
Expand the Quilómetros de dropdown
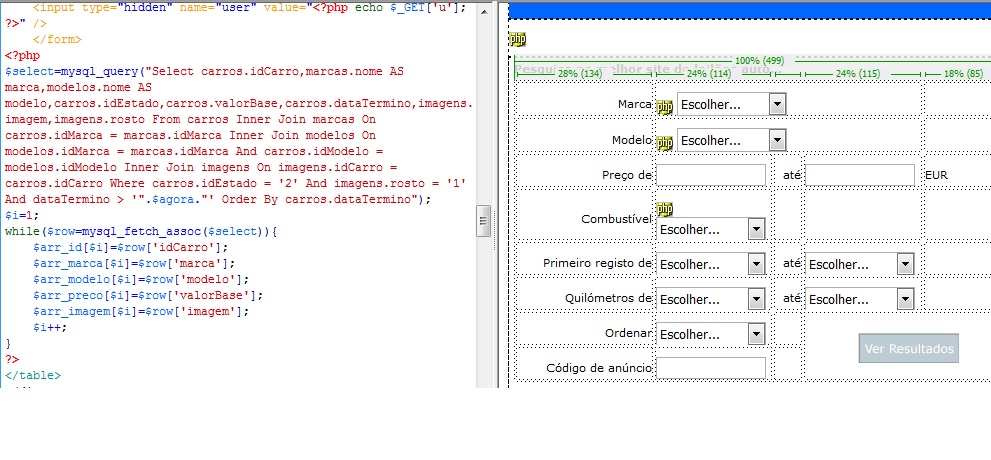(711, 299)
